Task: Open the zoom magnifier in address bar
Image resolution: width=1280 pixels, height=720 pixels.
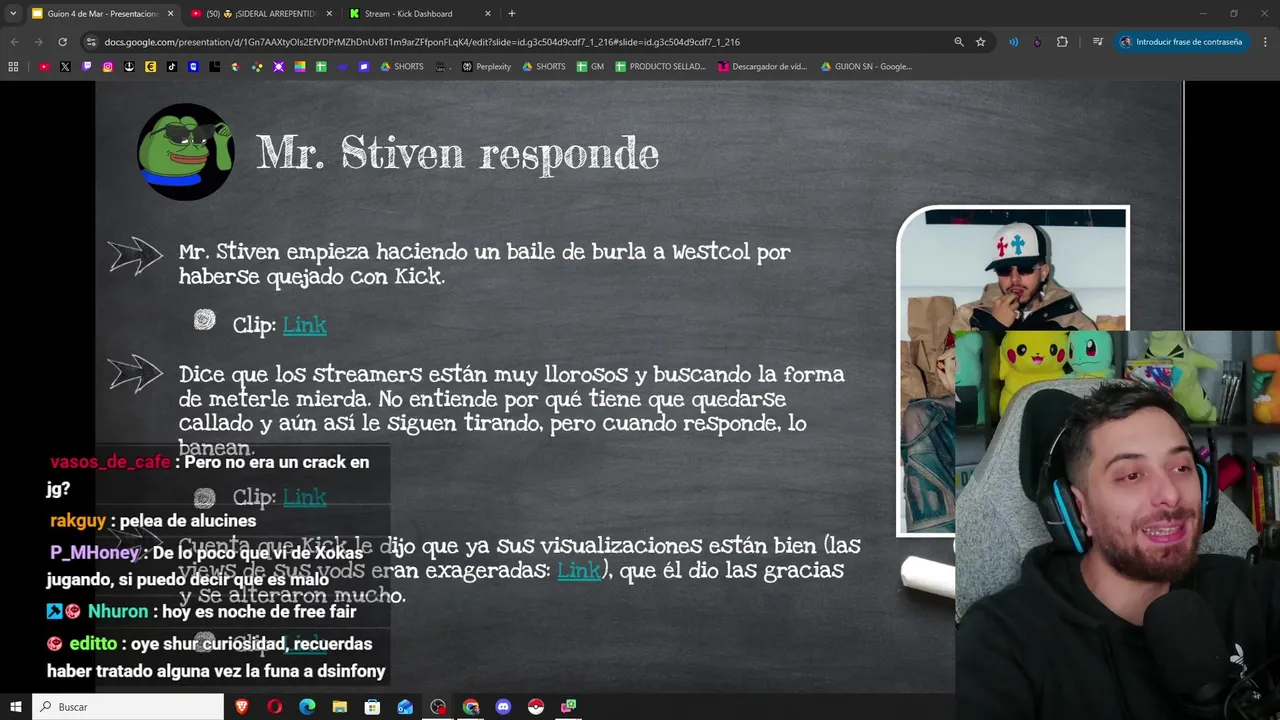Action: (958, 42)
